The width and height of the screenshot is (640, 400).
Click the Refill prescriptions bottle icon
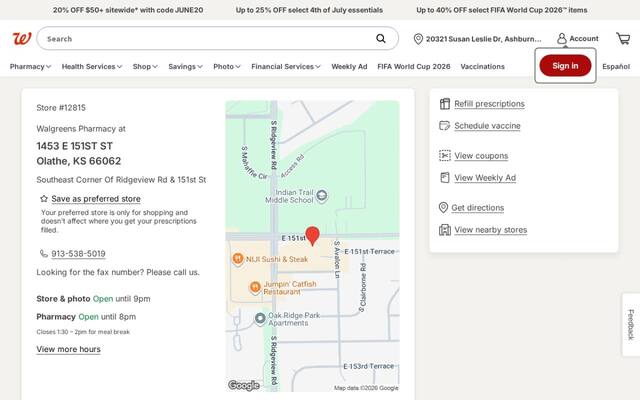point(444,104)
